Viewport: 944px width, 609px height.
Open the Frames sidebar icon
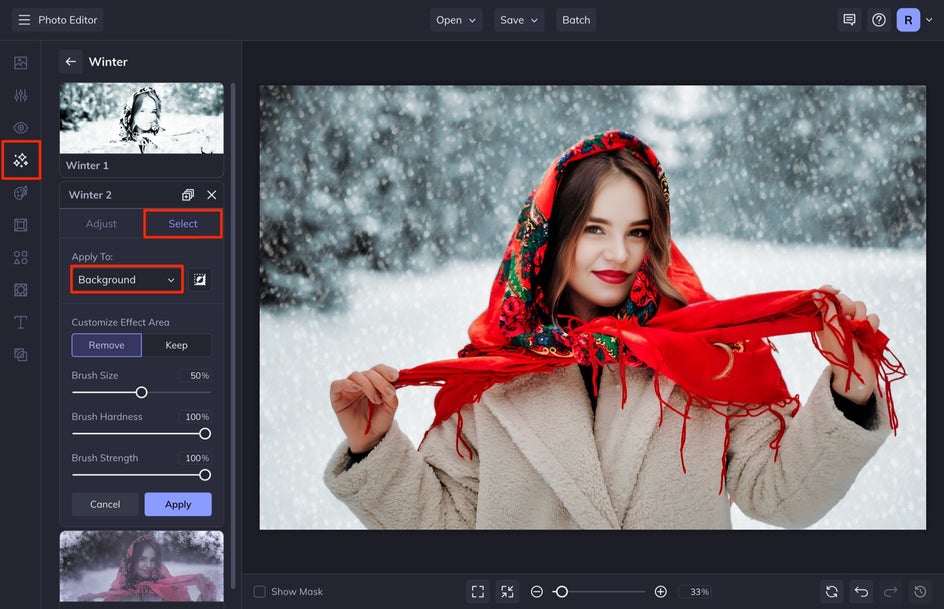20,225
